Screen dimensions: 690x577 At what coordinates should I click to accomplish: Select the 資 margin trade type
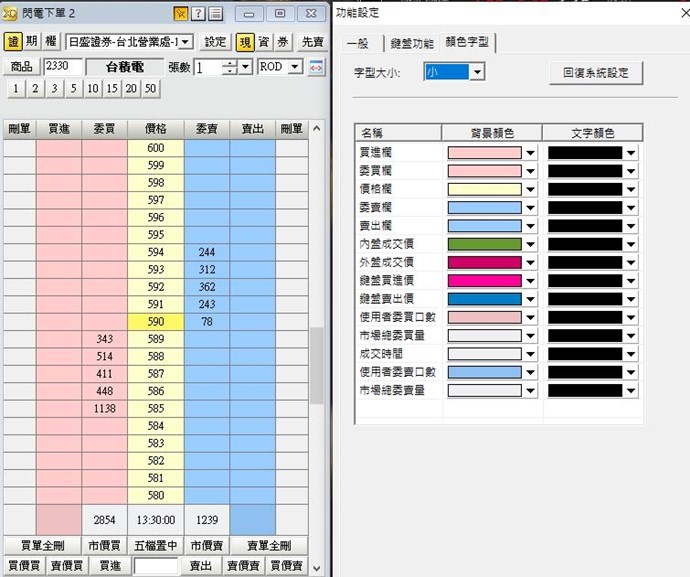[264, 42]
